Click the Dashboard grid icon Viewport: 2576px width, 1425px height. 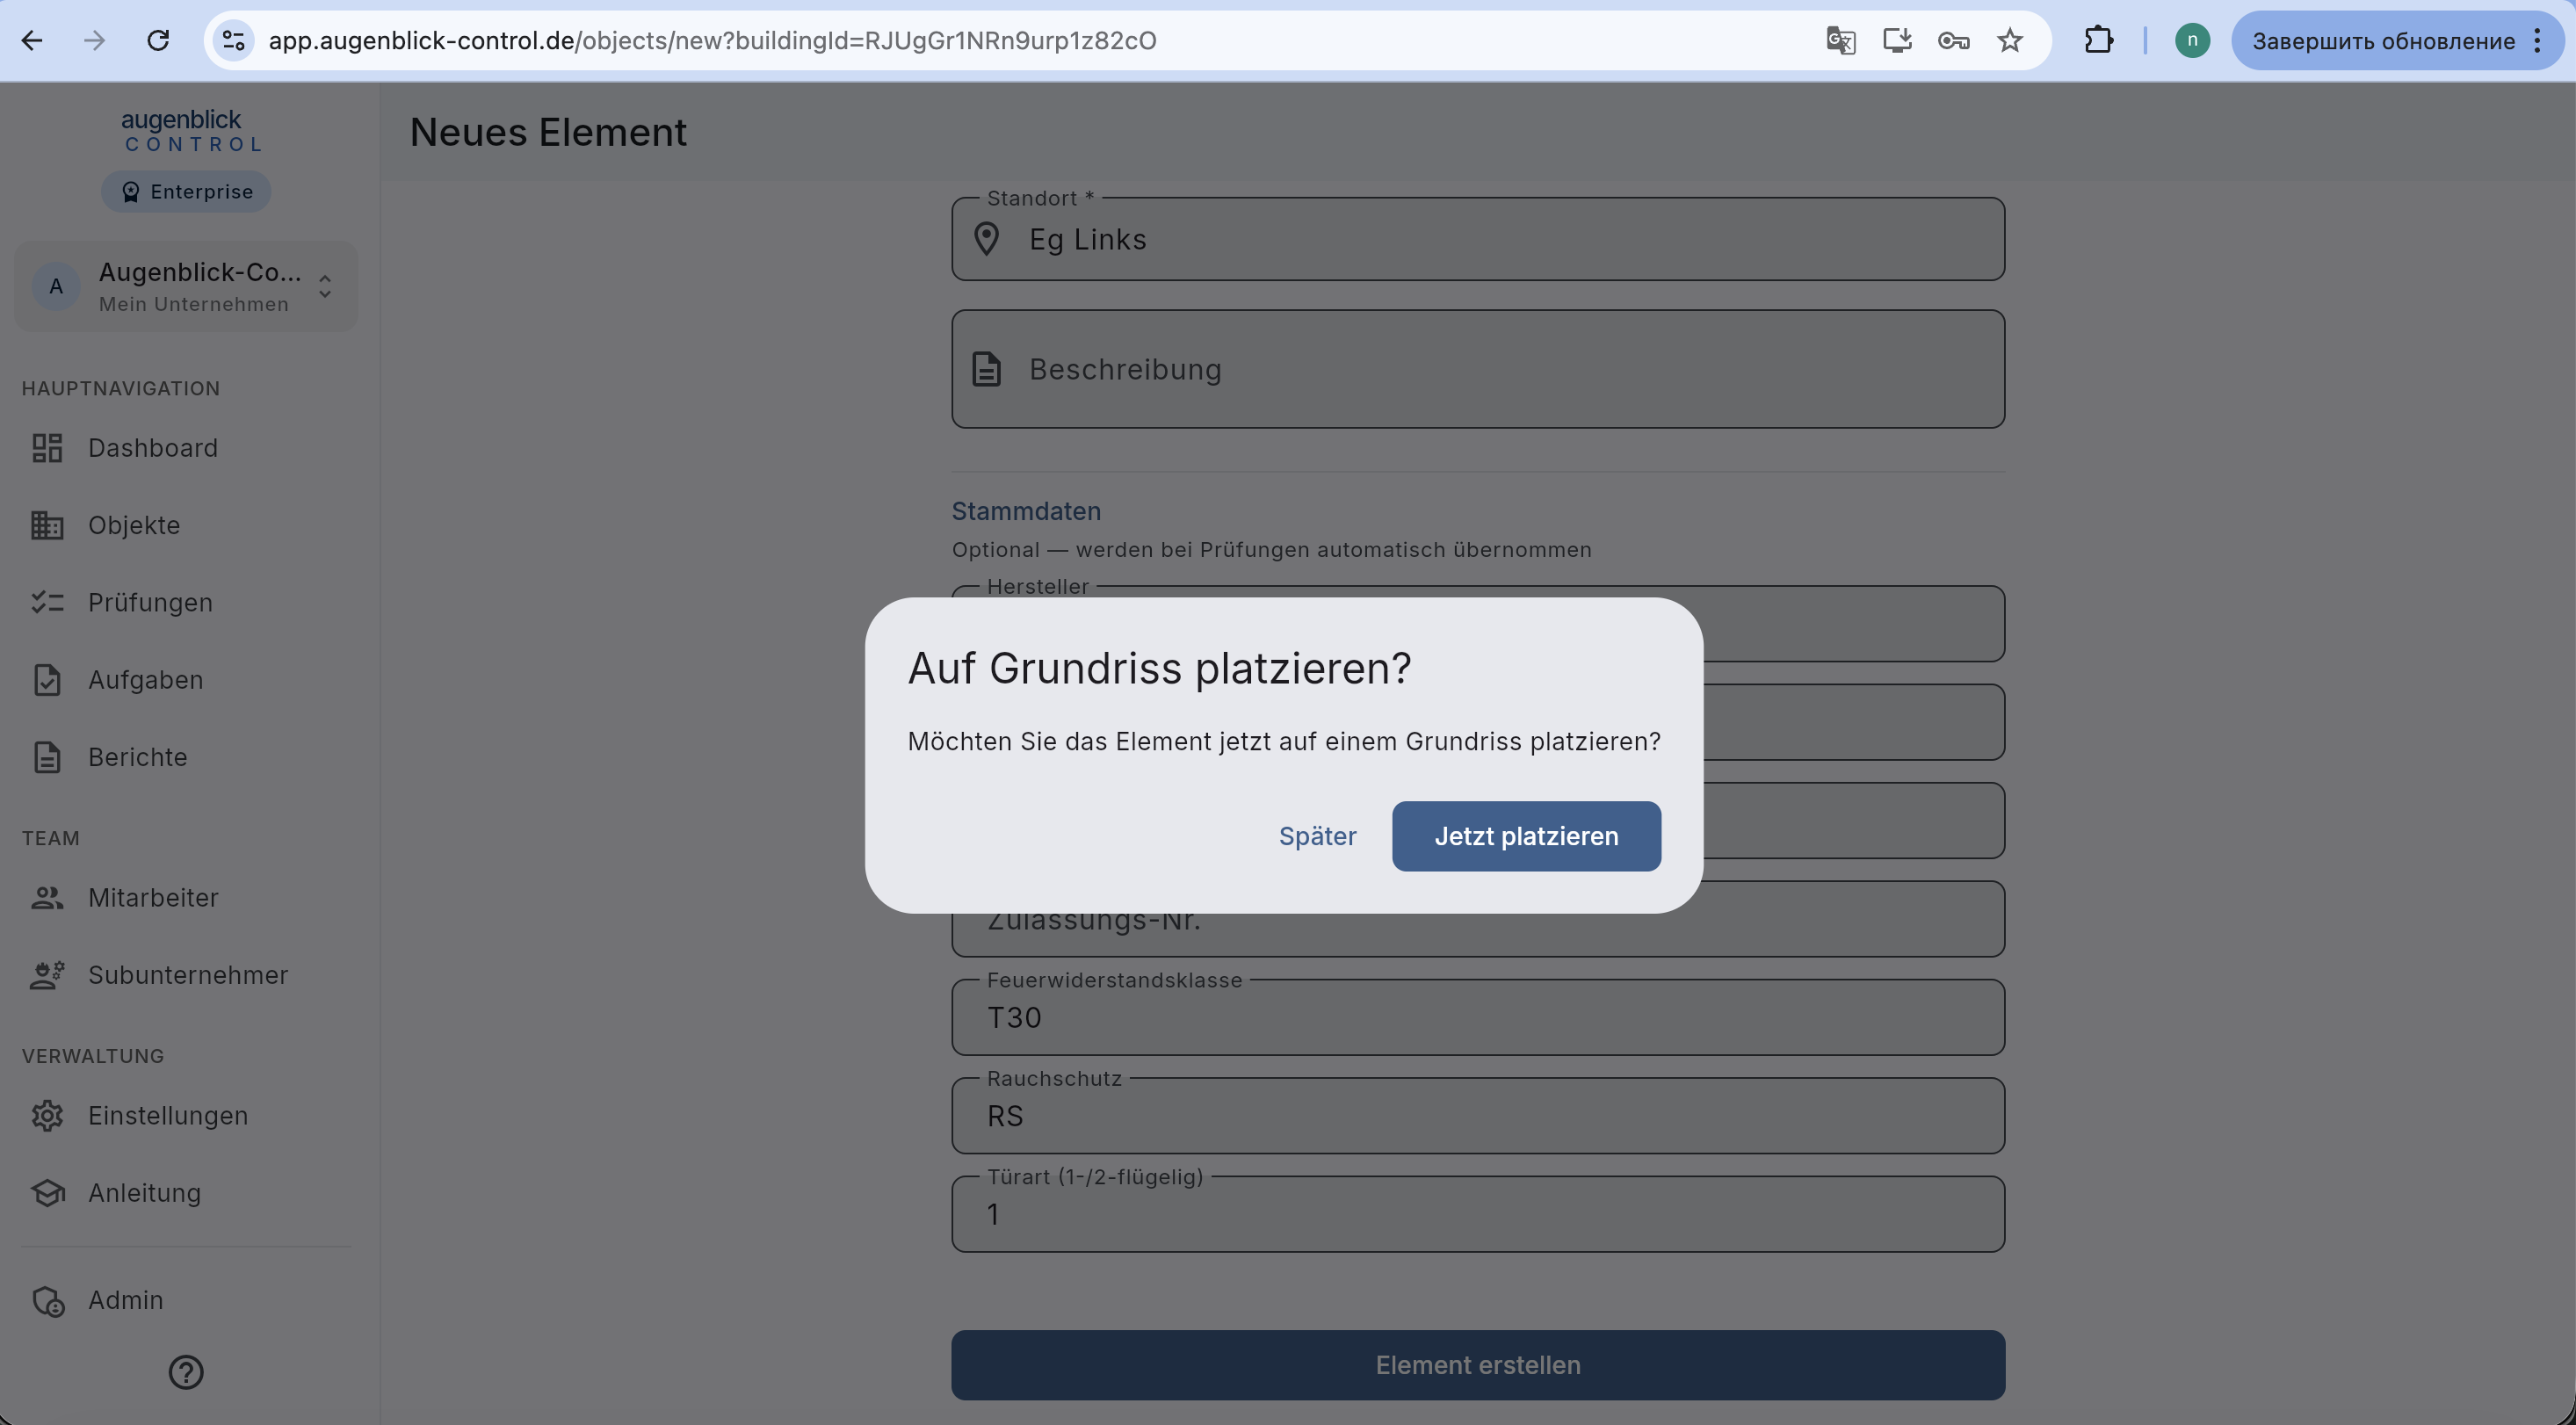[47, 448]
